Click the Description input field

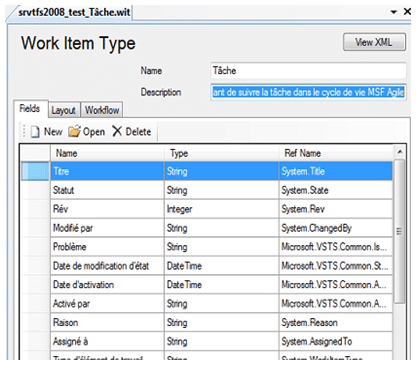(308, 92)
